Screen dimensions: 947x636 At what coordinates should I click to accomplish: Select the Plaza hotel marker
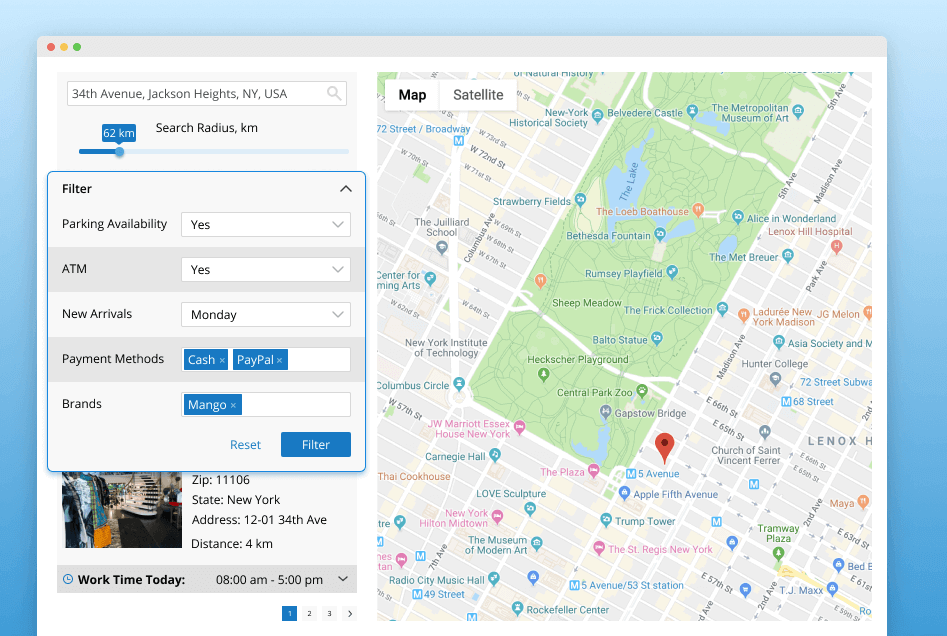tap(594, 471)
